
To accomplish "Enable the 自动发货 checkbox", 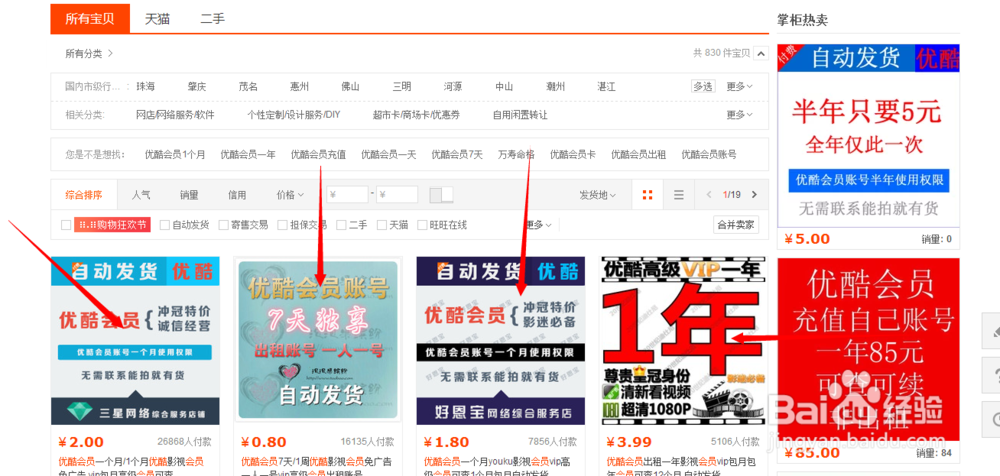I will pos(165,225).
